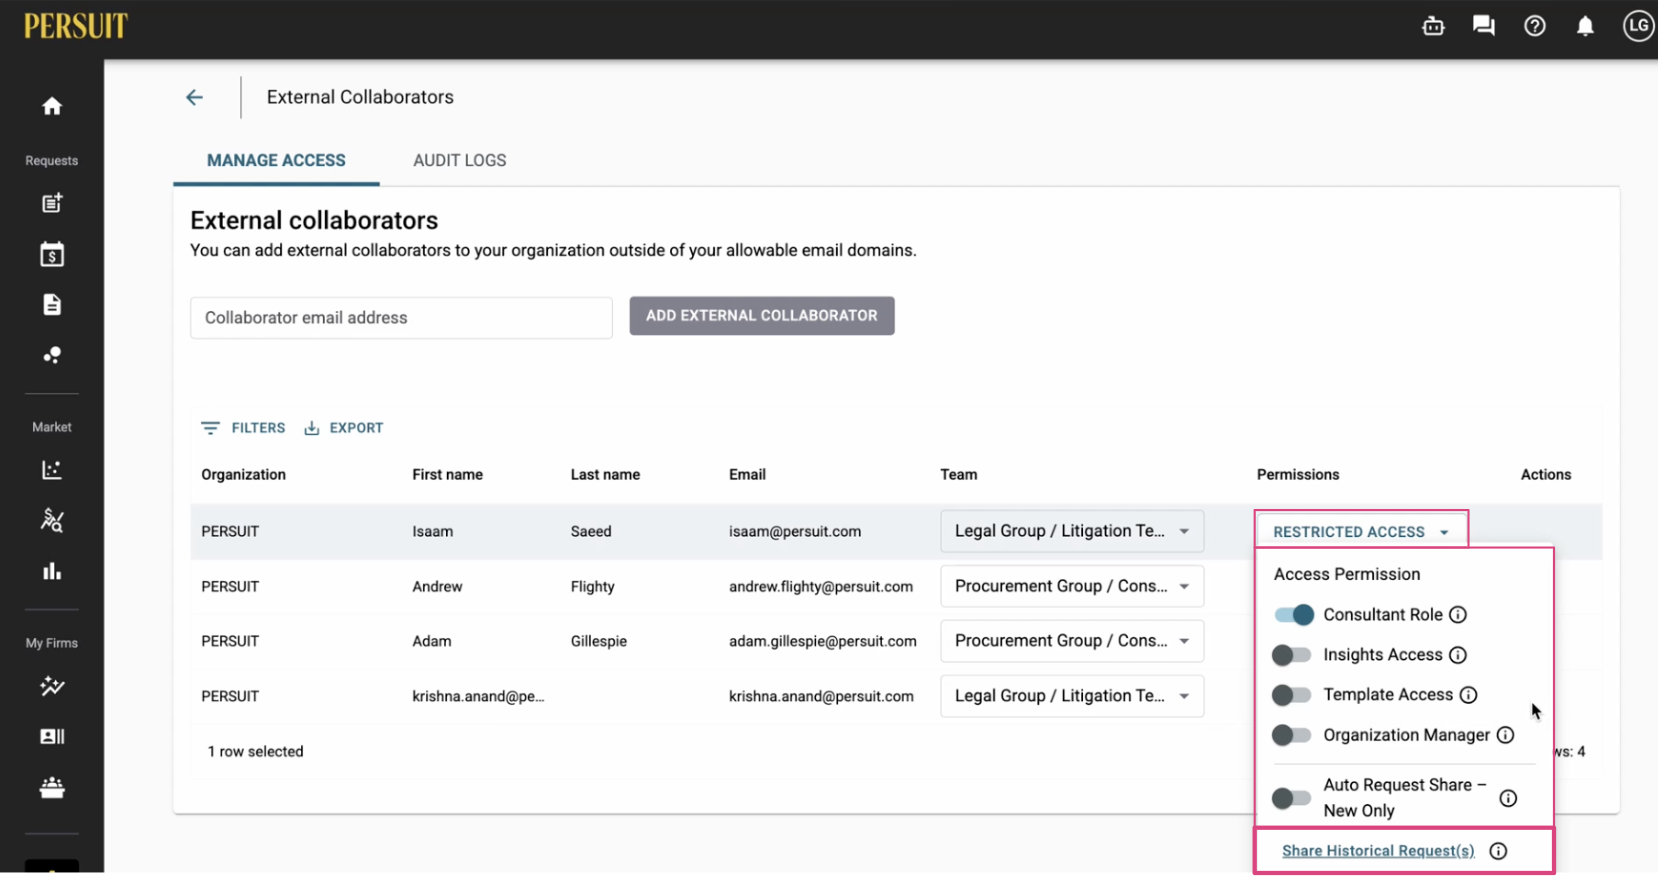This screenshot has height=878, width=1658.
Task: Click the Add External Collaborator button
Action: click(762, 315)
